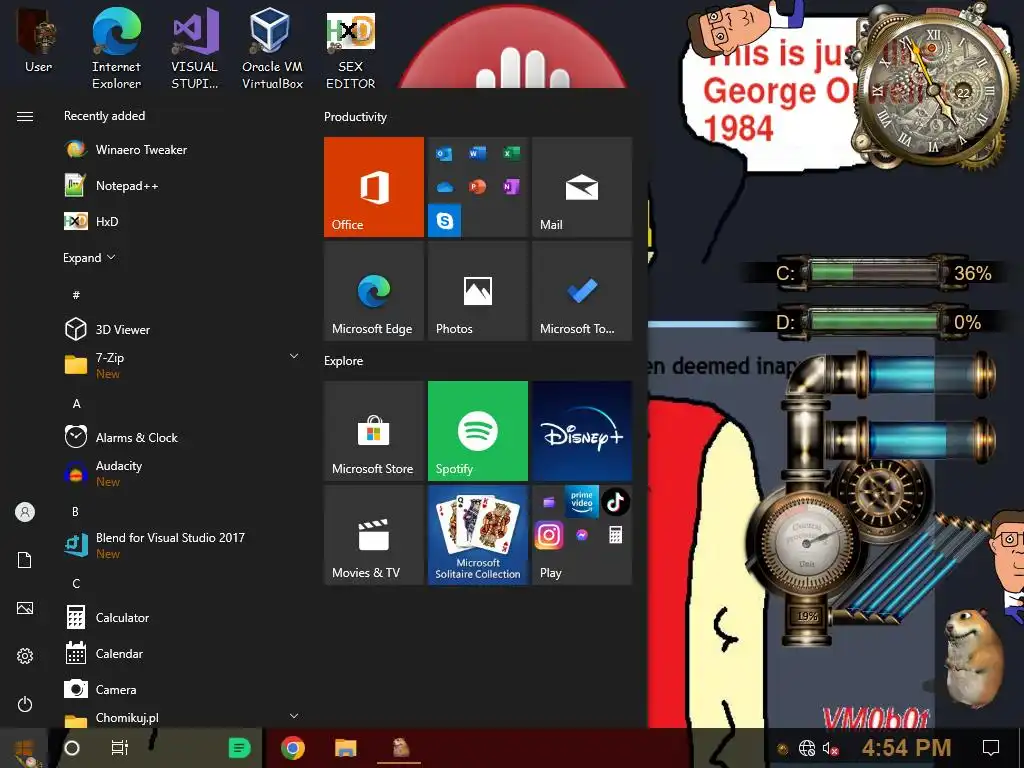Open the HxD EDITOR desktop shortcut

pyautogui.click(x=351, y=49)
